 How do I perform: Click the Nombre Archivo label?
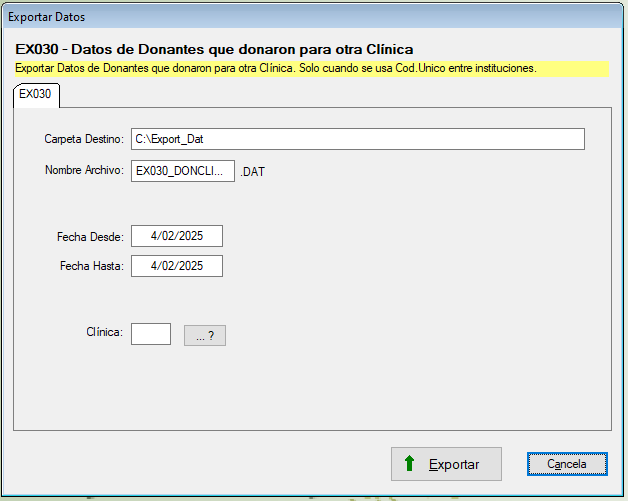coord(83,170)
